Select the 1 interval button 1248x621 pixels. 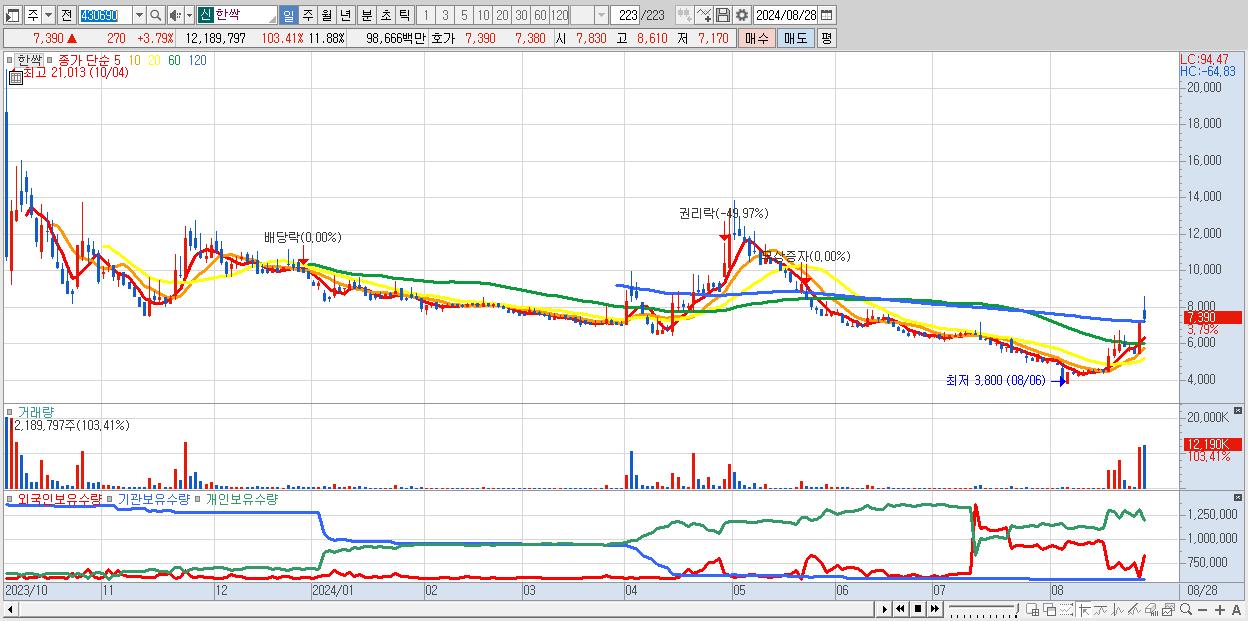click(x=427, y=15)
